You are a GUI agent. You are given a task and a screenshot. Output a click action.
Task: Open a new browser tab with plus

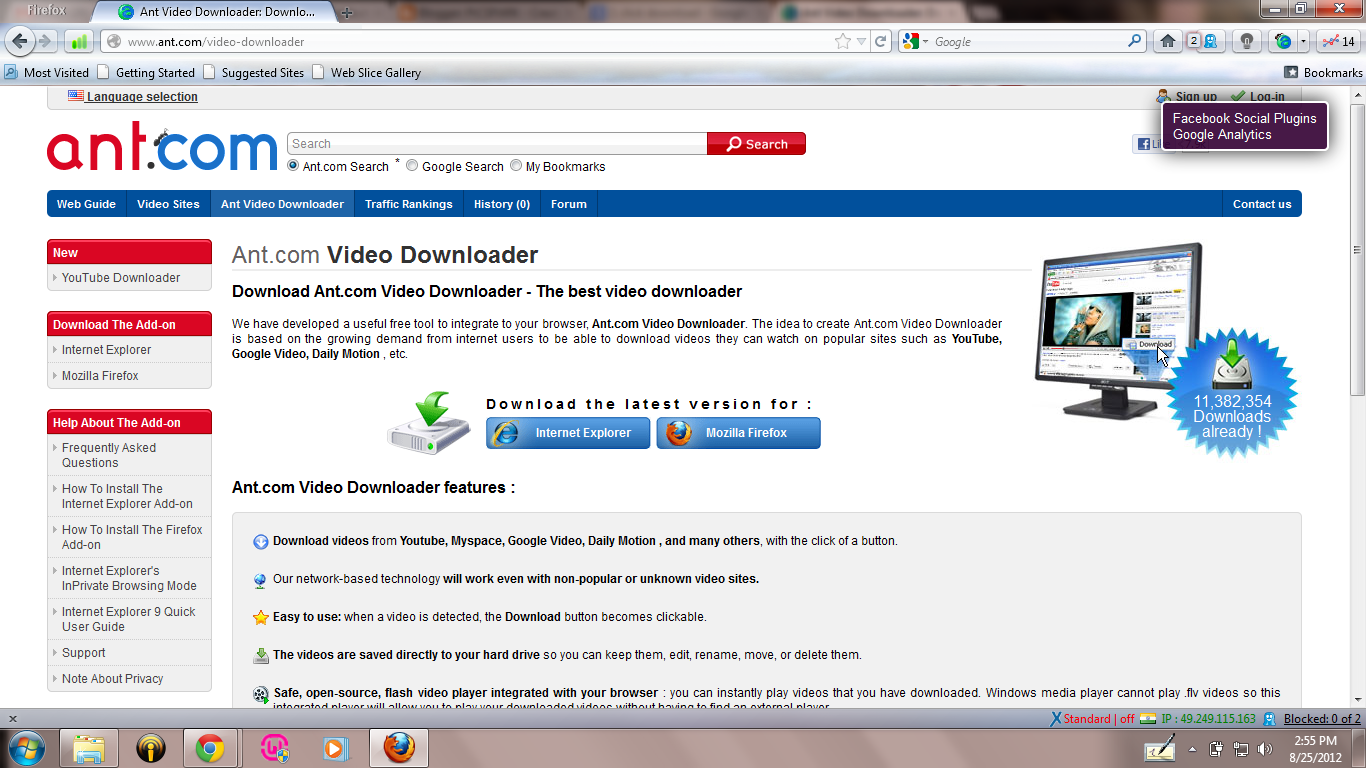pos(347,13)
